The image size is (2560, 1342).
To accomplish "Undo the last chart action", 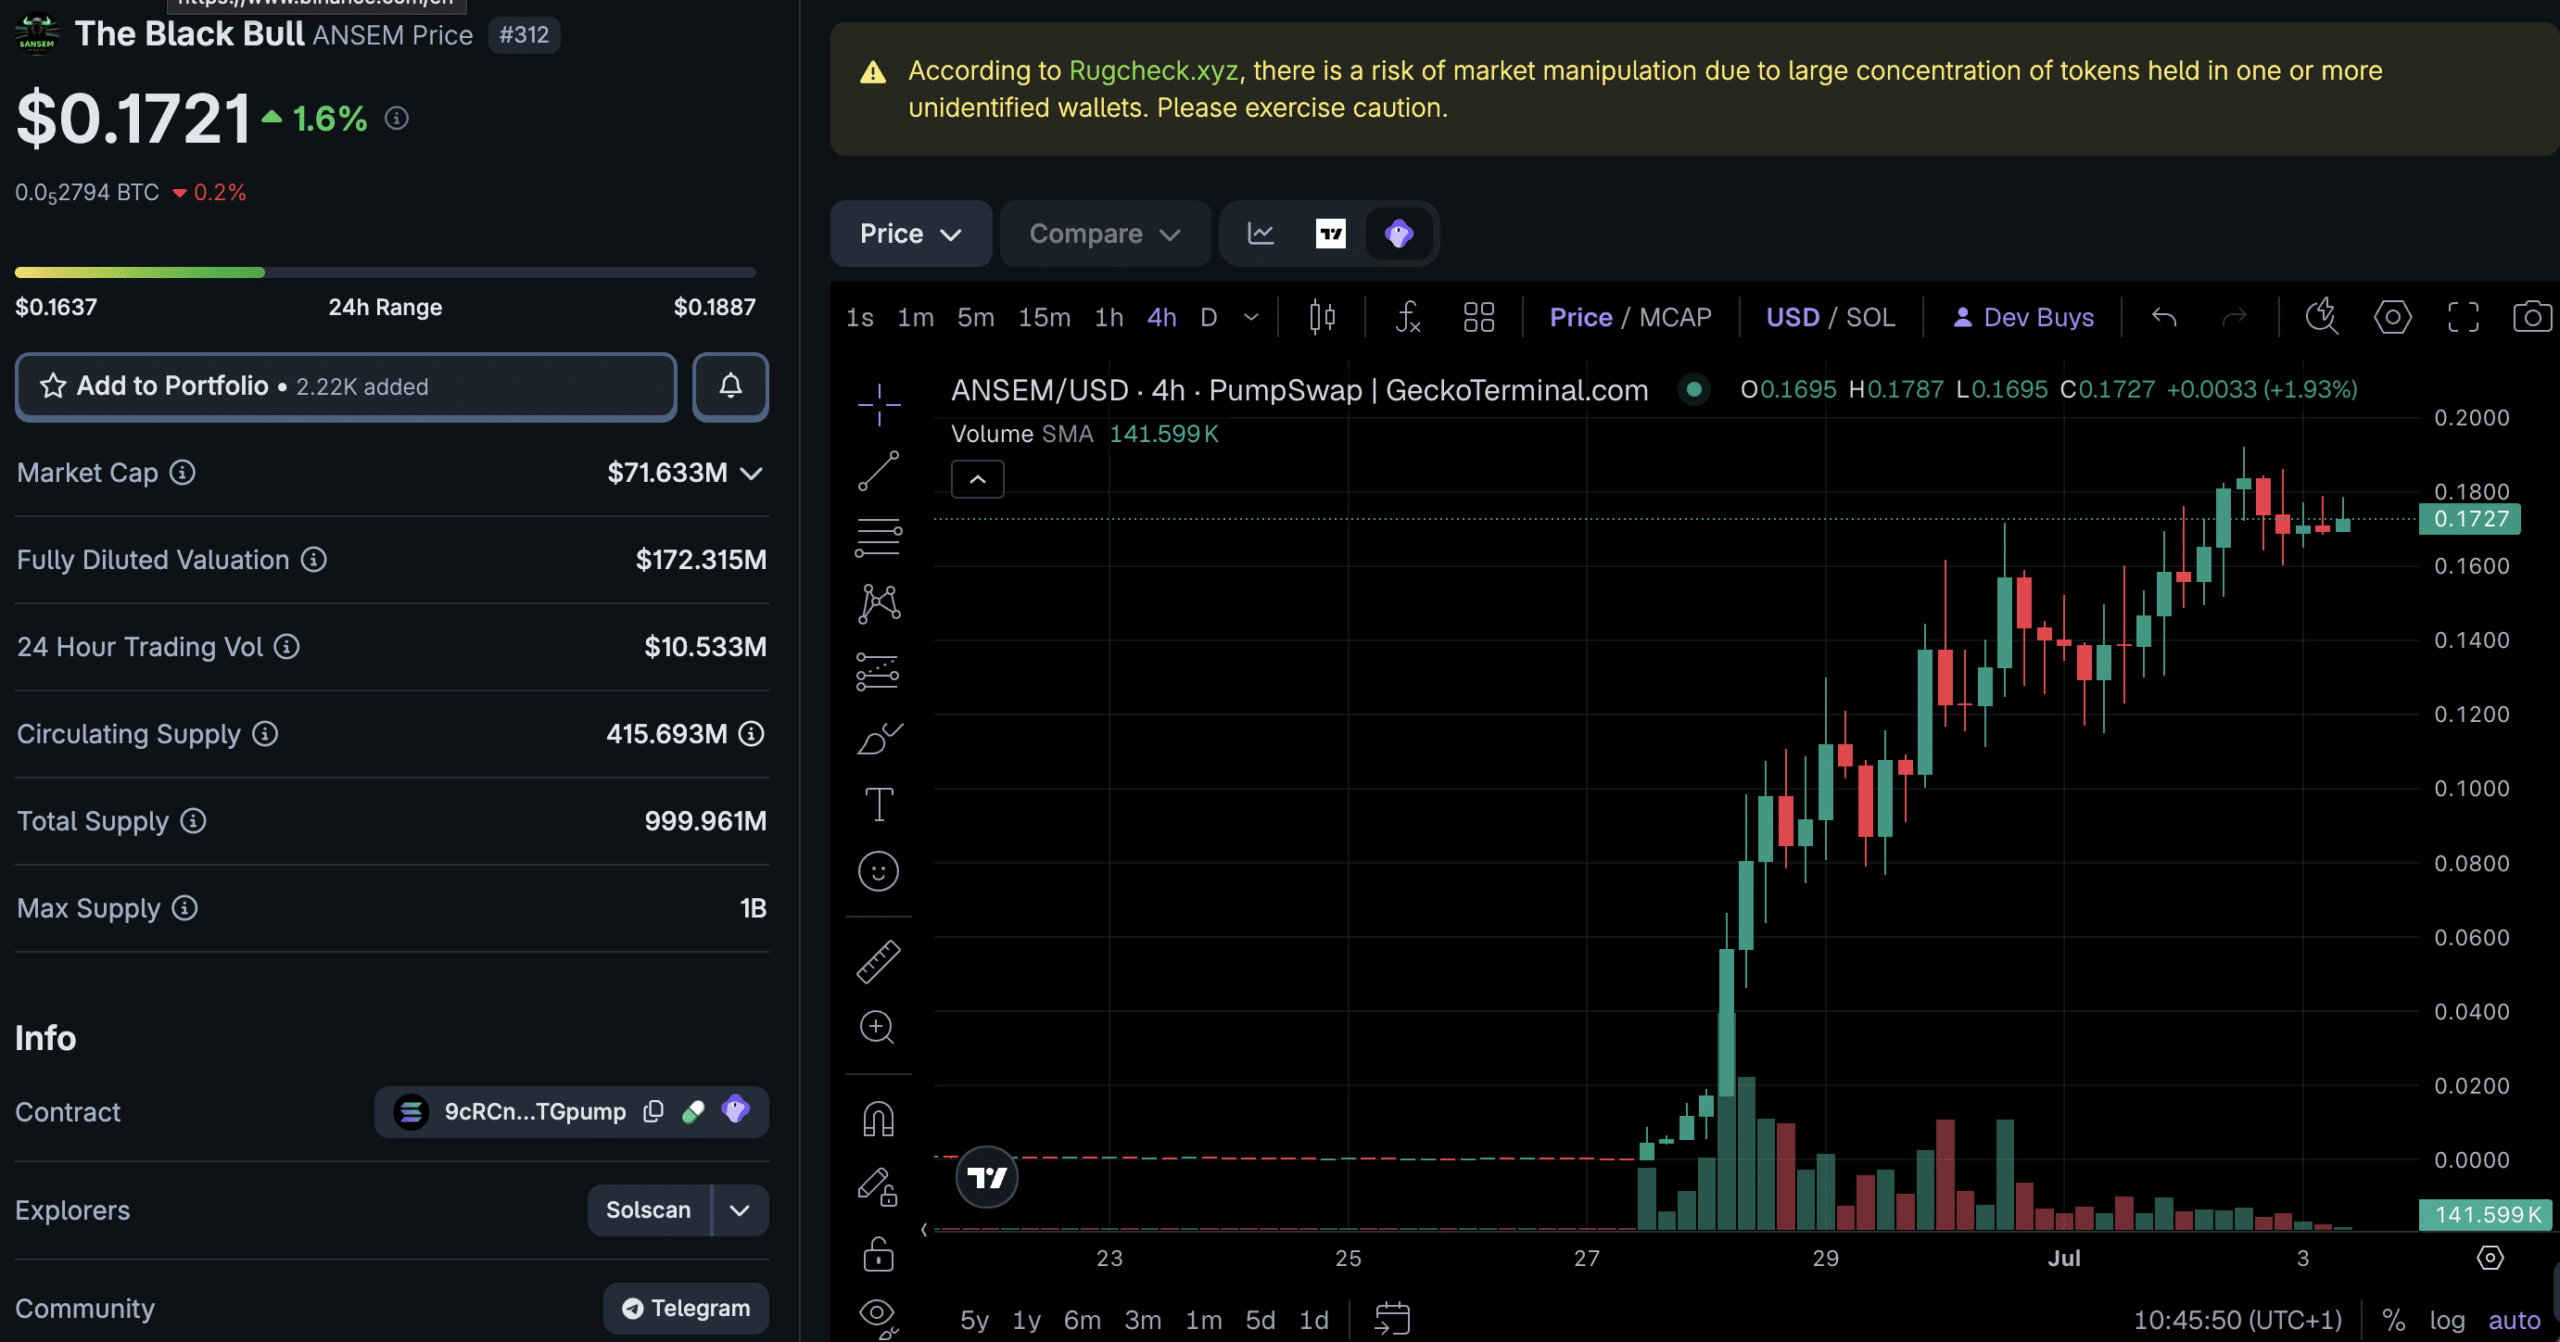I will click(x=2164, y=317).
